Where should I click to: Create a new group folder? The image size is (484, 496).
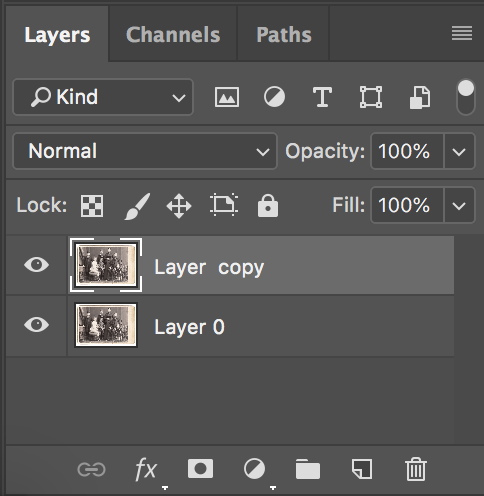coord(308,469)
